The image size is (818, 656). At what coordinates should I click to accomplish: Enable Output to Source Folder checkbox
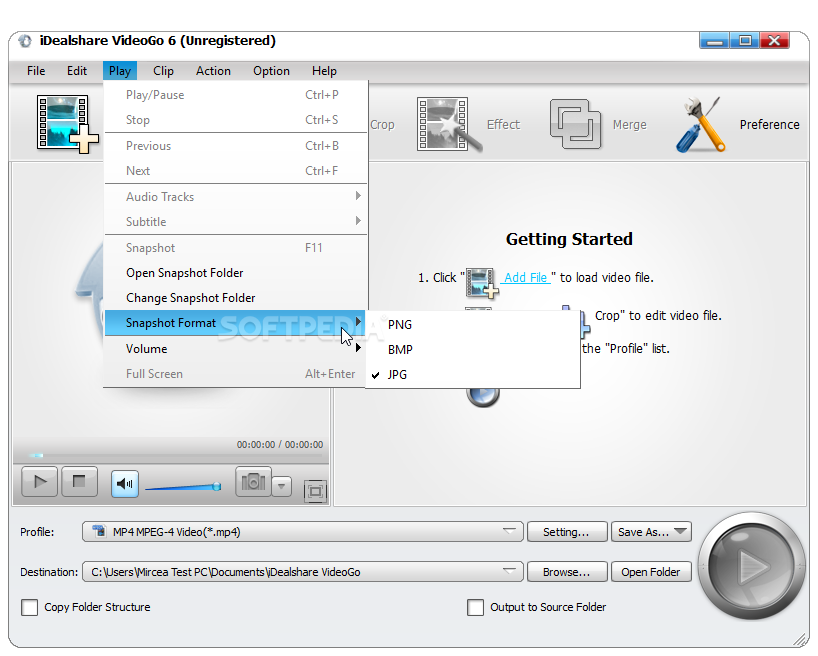[475, 607]
